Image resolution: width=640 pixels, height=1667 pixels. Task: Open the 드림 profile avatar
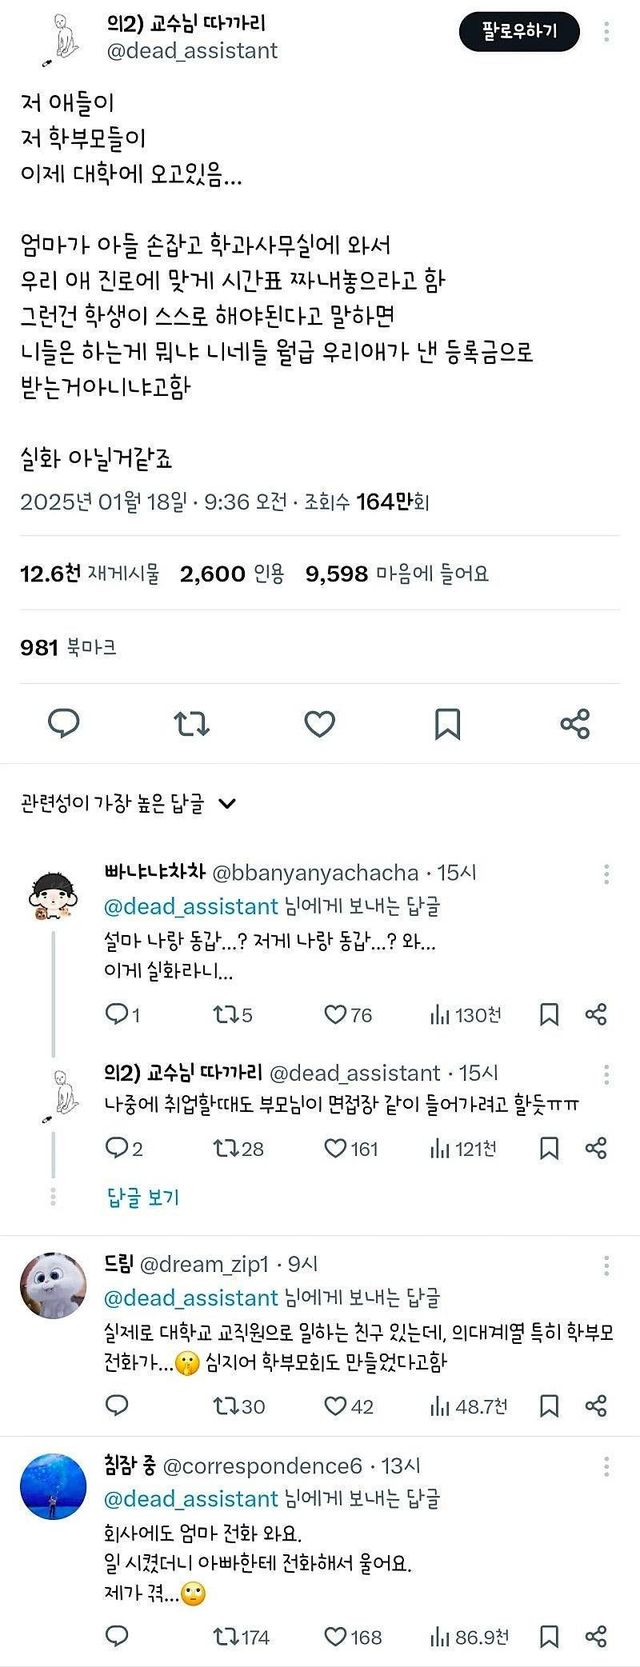53,1285
